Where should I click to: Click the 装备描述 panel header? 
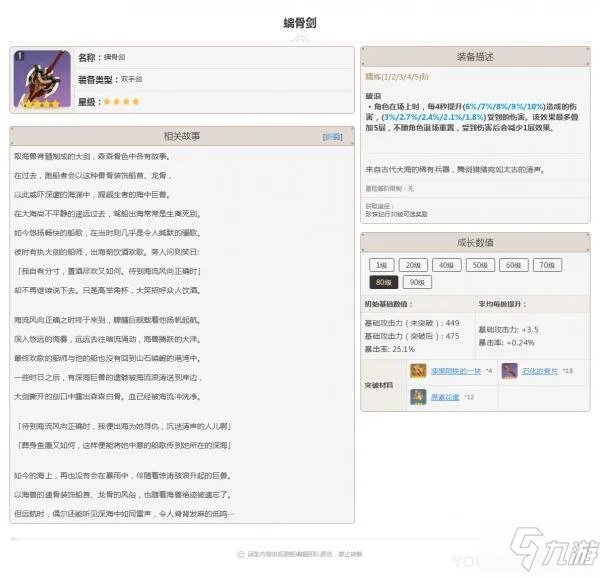pos(475,57)
